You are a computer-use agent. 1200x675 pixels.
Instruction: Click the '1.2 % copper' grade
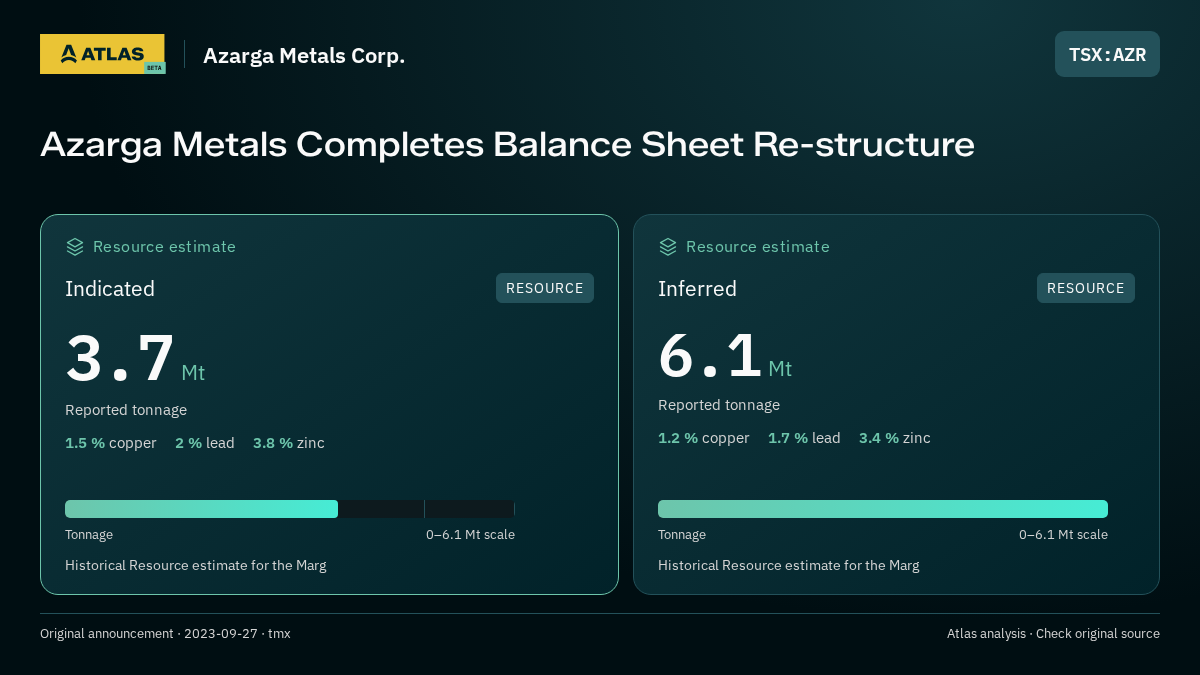[x=704, y=438]
